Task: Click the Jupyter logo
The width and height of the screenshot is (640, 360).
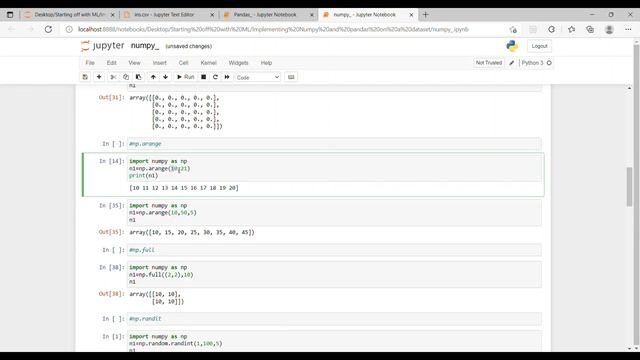Action: point(102,46)
